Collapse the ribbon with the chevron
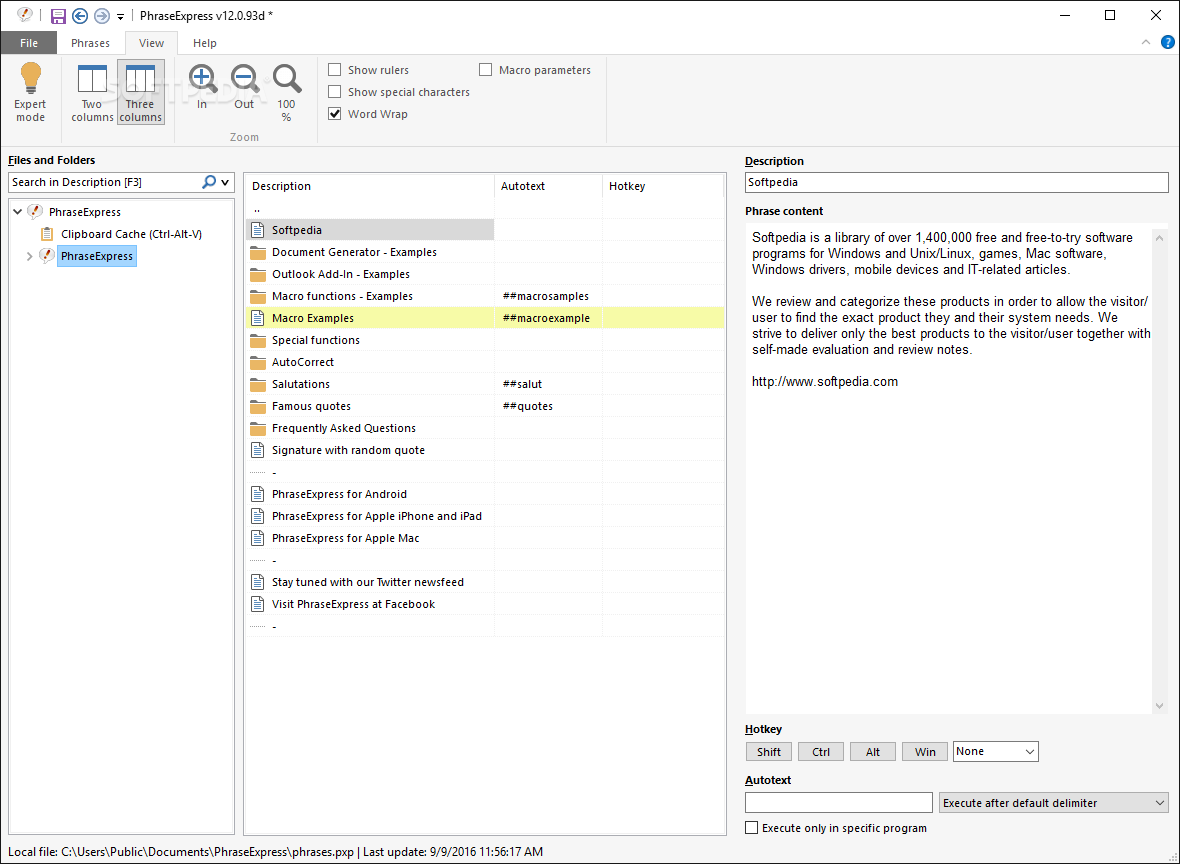The height and width of the screenshot is (864, 1180). 1145,42
